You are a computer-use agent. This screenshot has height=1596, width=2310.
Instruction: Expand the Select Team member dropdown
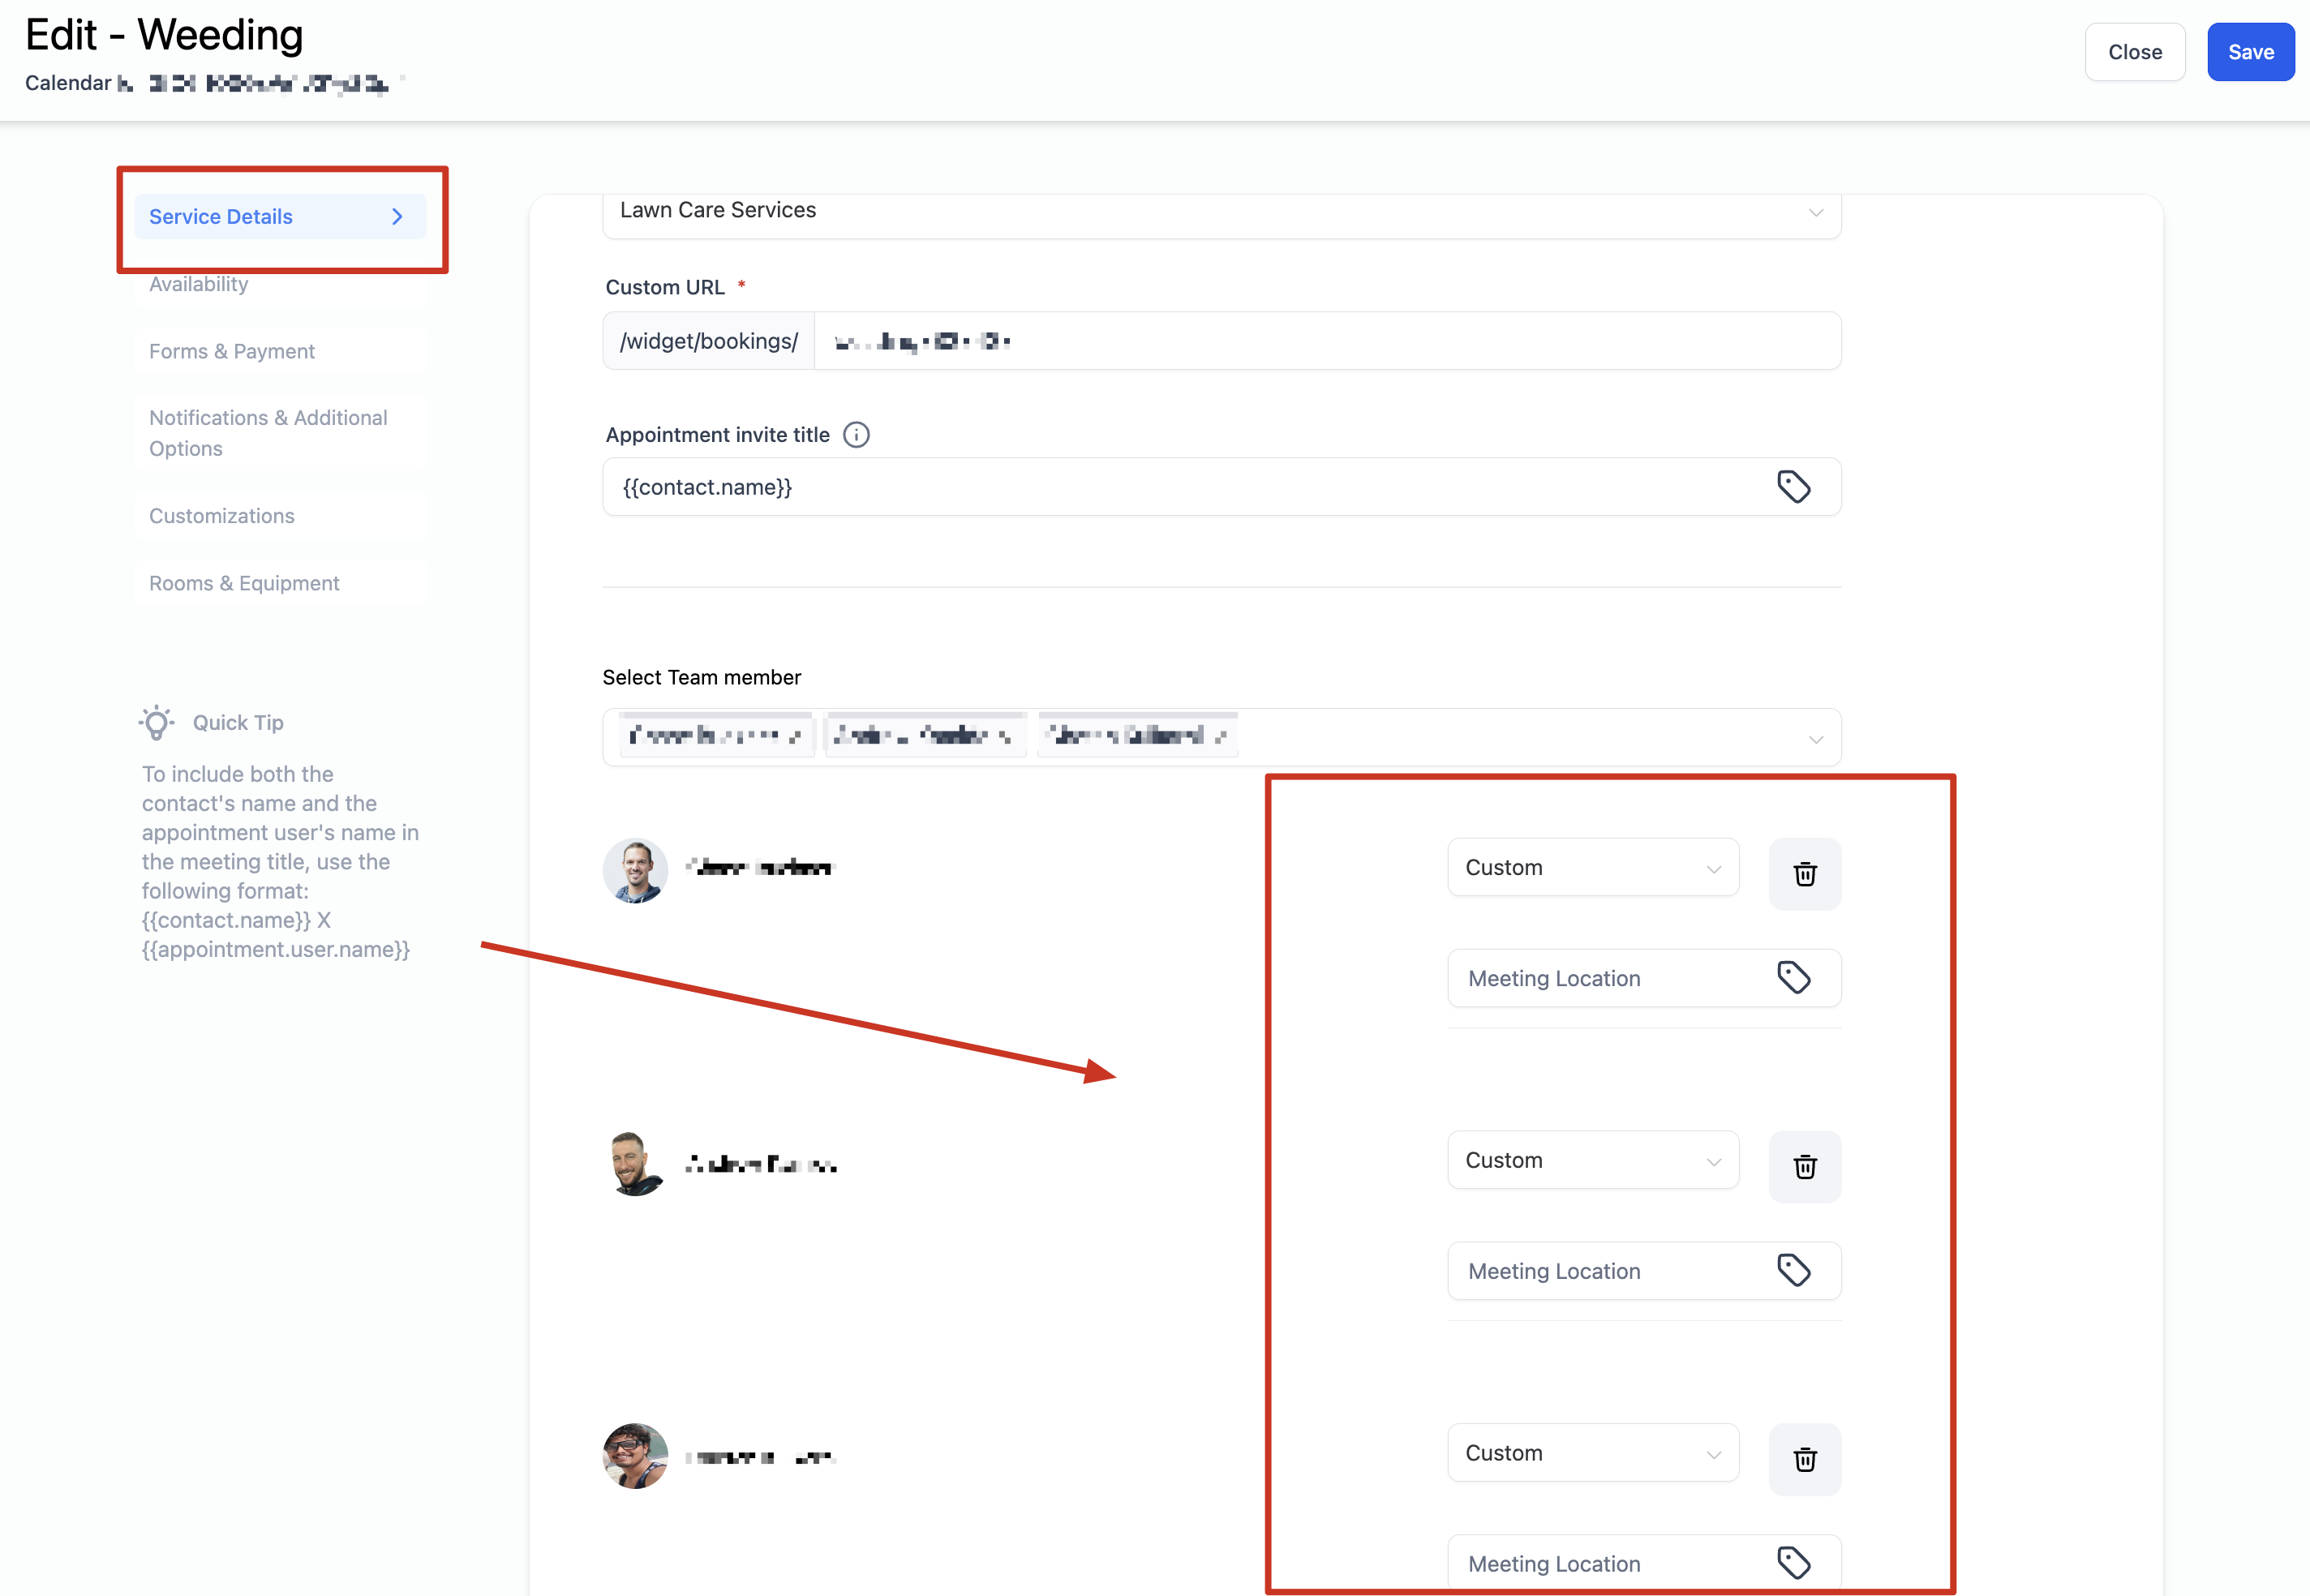click(x=1815, y=739)
